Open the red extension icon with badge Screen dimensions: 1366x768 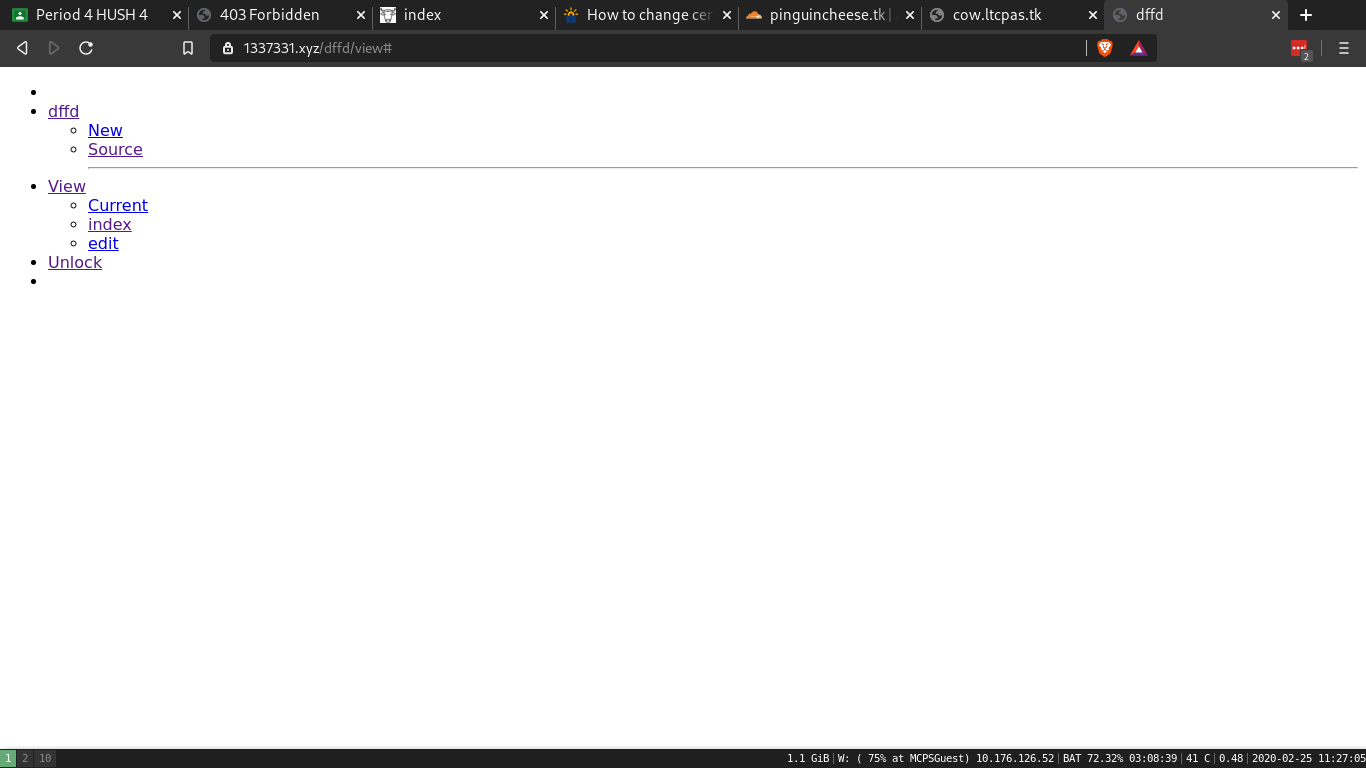pyautogui.click(x=1299, y=48)
